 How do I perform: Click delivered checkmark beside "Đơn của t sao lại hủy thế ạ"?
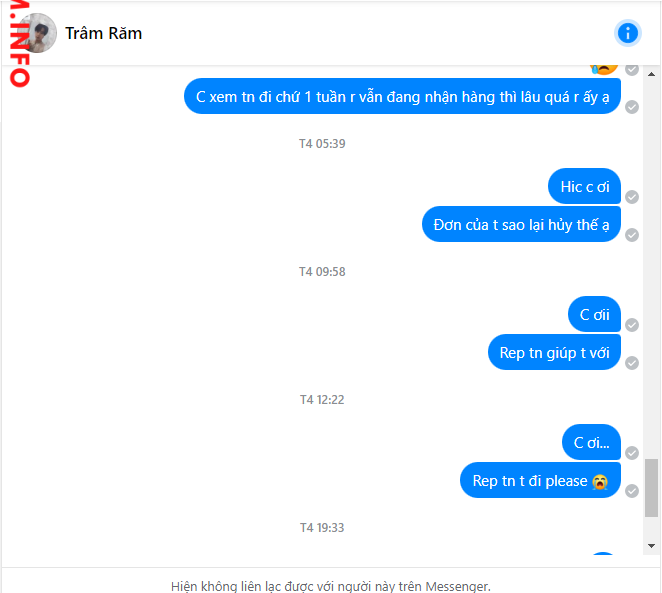[632, 235]
